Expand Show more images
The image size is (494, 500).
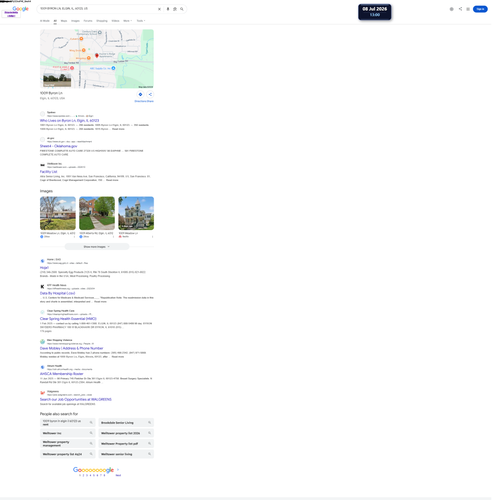[x=97, y=247]
